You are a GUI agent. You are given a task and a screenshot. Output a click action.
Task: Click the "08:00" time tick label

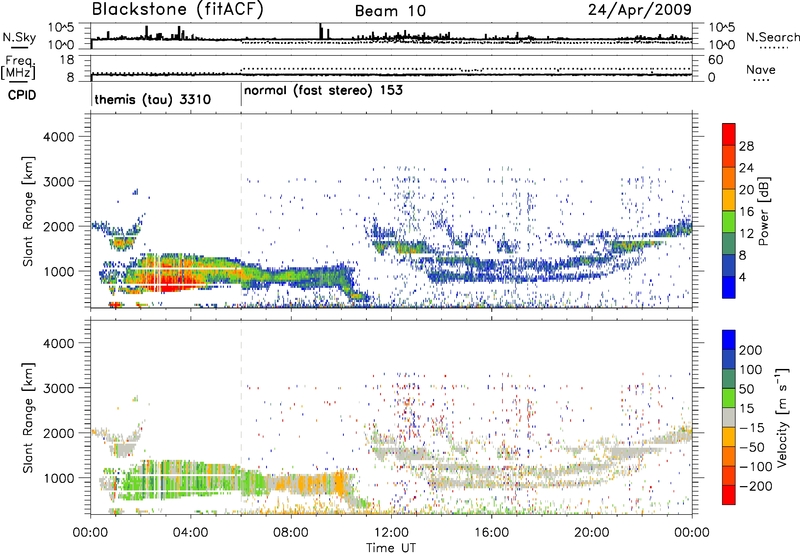tap(290, 533)
